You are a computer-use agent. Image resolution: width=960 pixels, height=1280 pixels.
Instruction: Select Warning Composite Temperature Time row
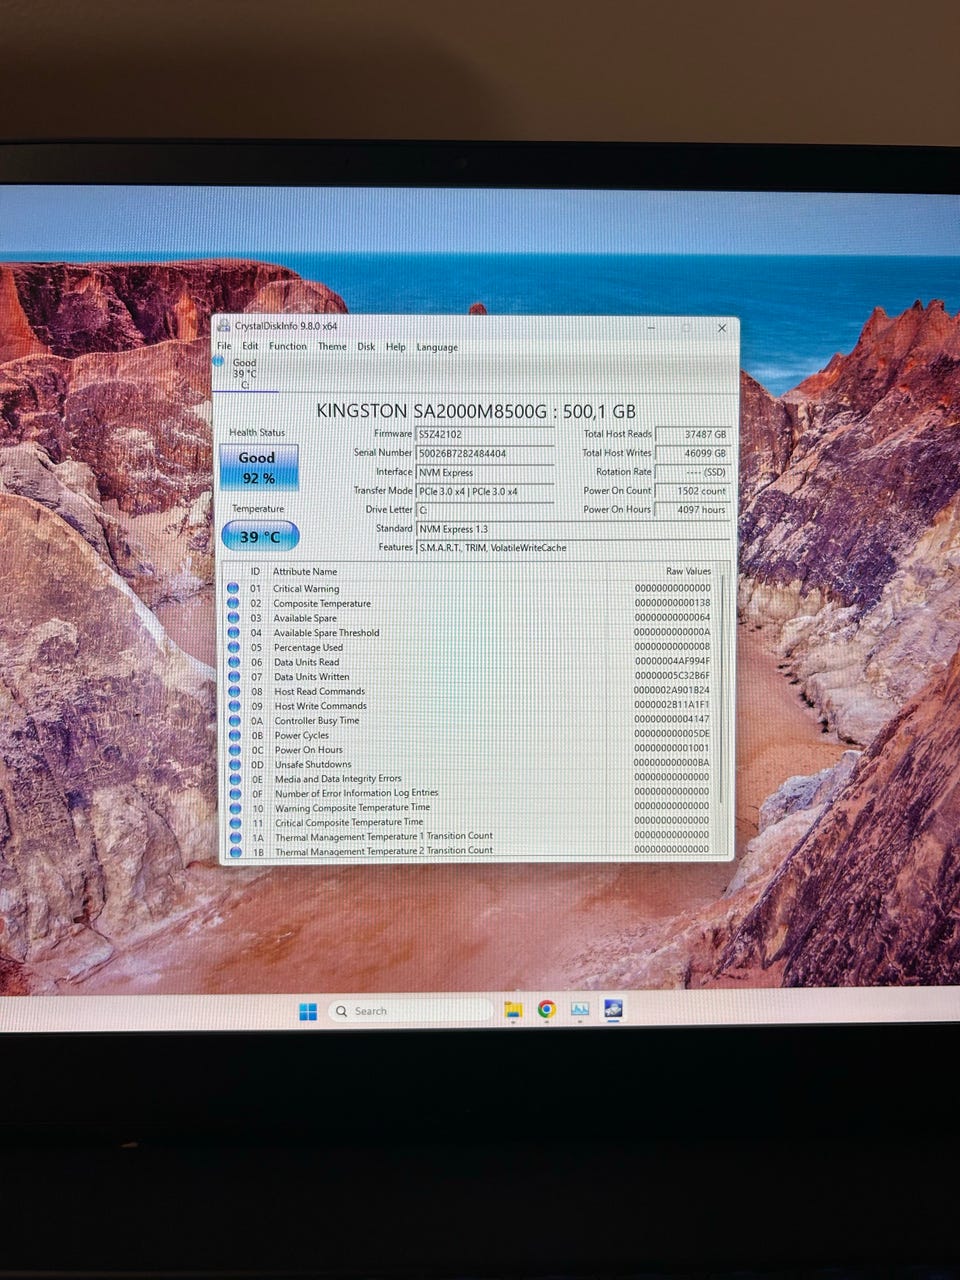coord(470,808)
